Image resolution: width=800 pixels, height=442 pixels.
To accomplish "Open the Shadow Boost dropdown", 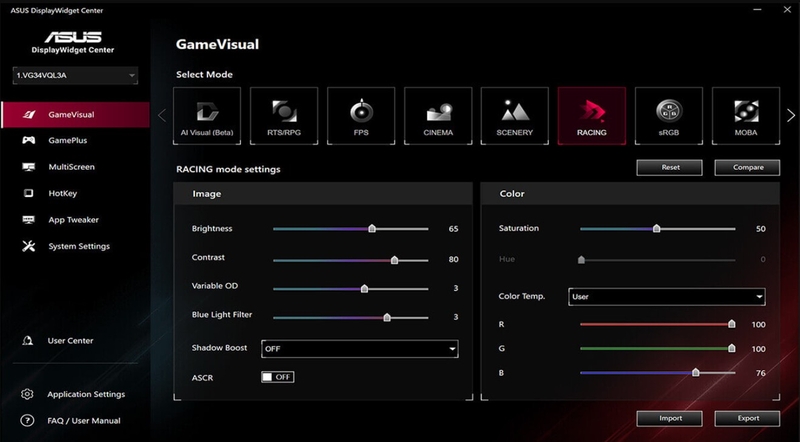I will pos(360,349).
